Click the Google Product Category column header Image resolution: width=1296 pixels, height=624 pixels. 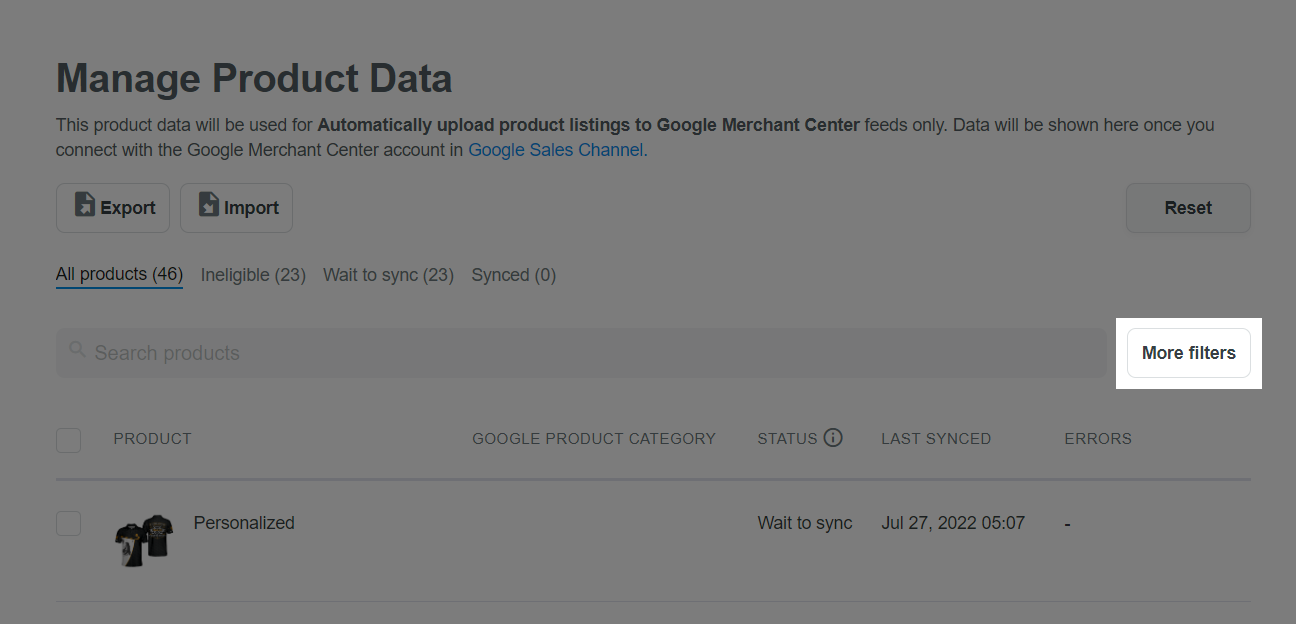pyautogui.click(x=594, y=438)
